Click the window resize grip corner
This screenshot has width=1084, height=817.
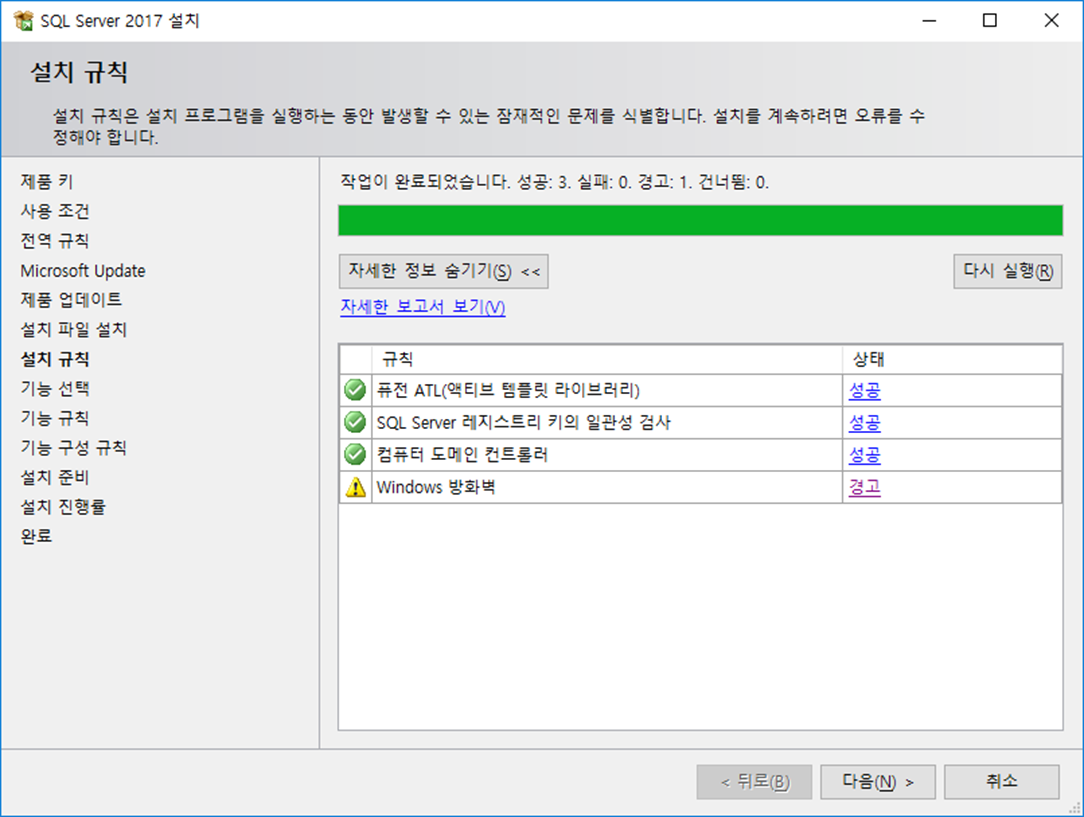(1075, 808)
